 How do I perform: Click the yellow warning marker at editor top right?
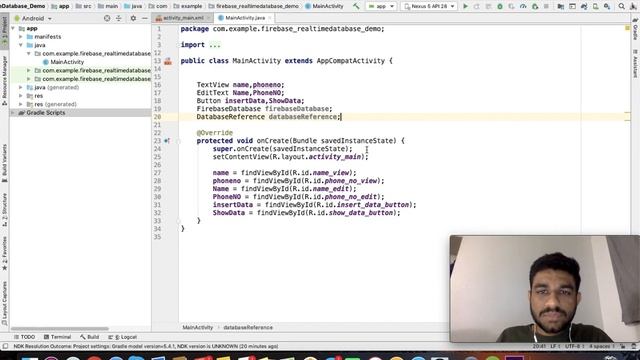coord(627,28)
